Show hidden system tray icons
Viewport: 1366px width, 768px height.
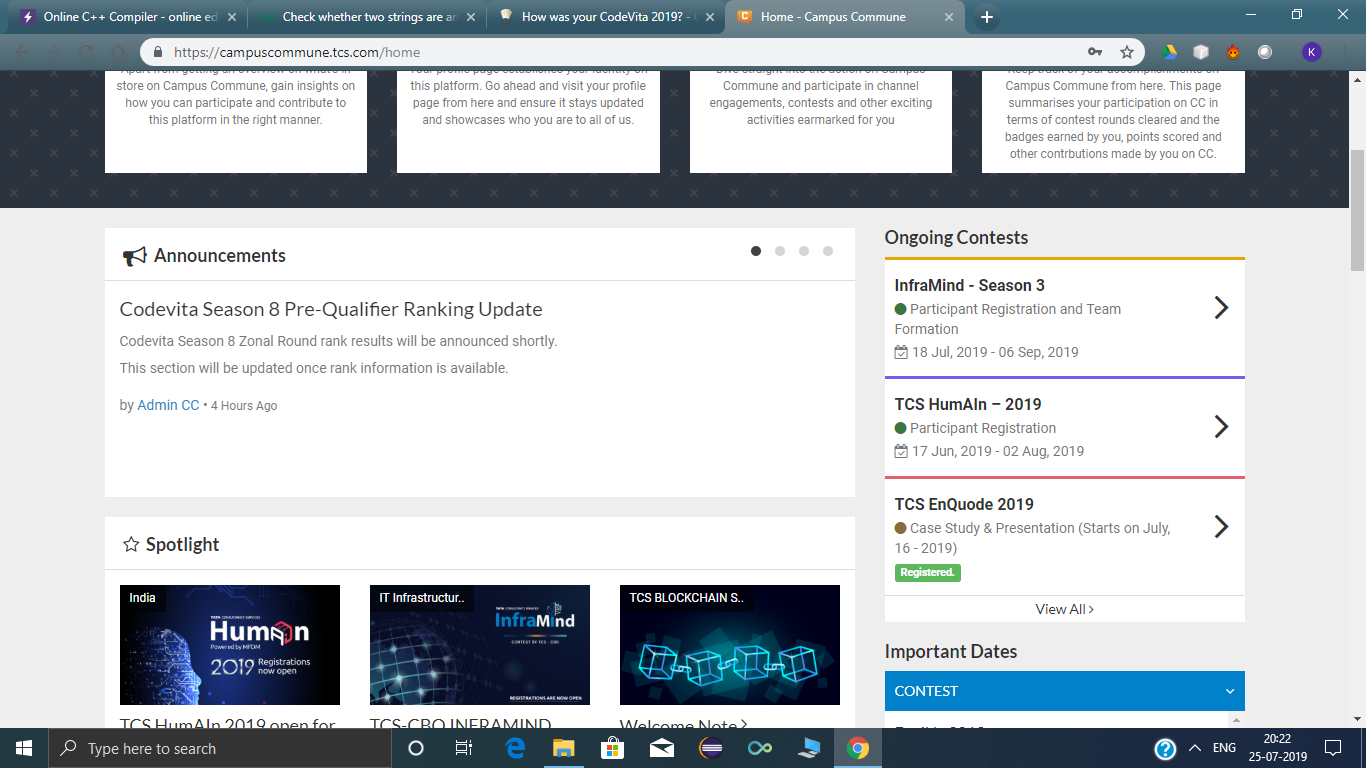[x=1194, y=748]
